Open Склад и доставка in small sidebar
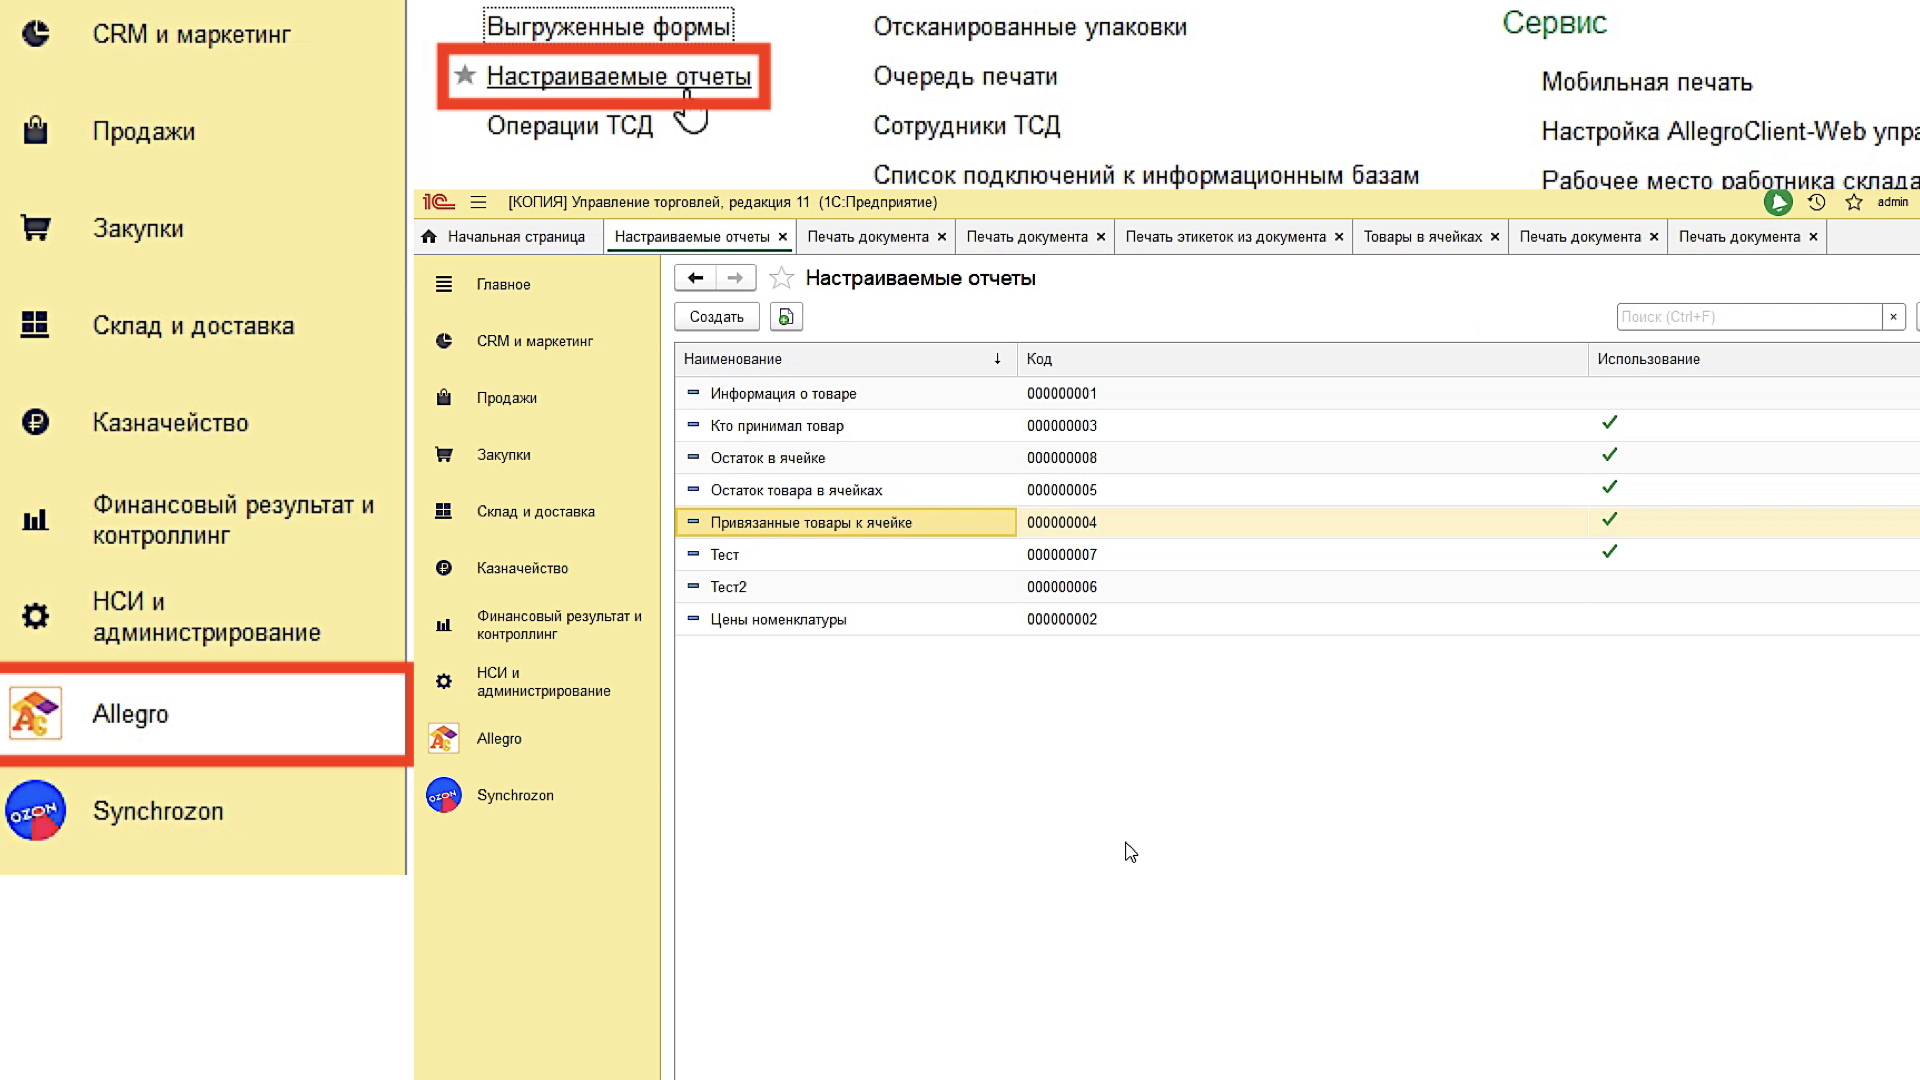1920x1080 pixels. coord(537,511)
